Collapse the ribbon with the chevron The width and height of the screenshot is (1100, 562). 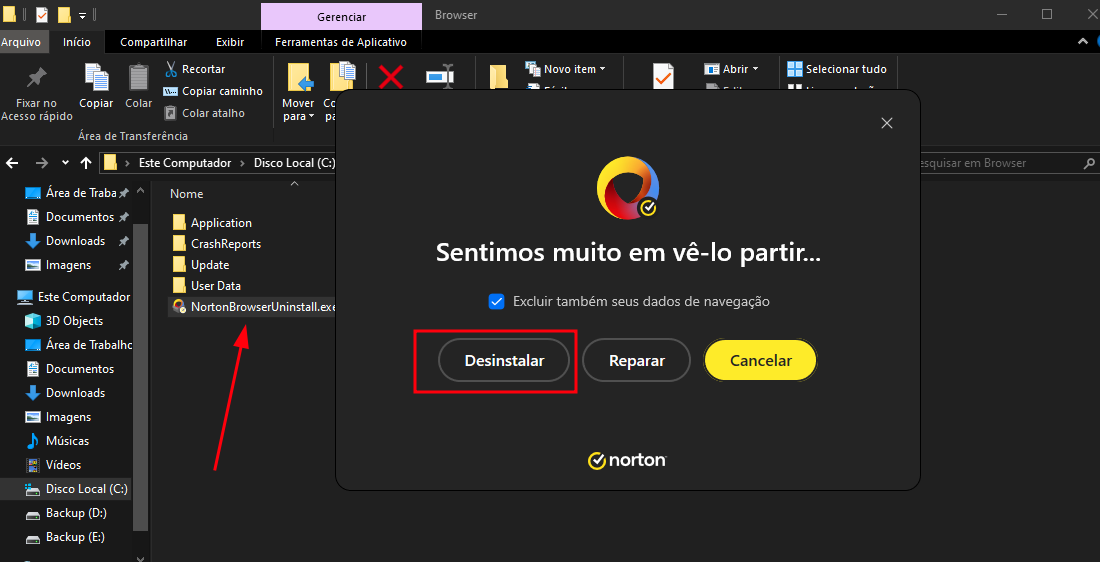1083,42
